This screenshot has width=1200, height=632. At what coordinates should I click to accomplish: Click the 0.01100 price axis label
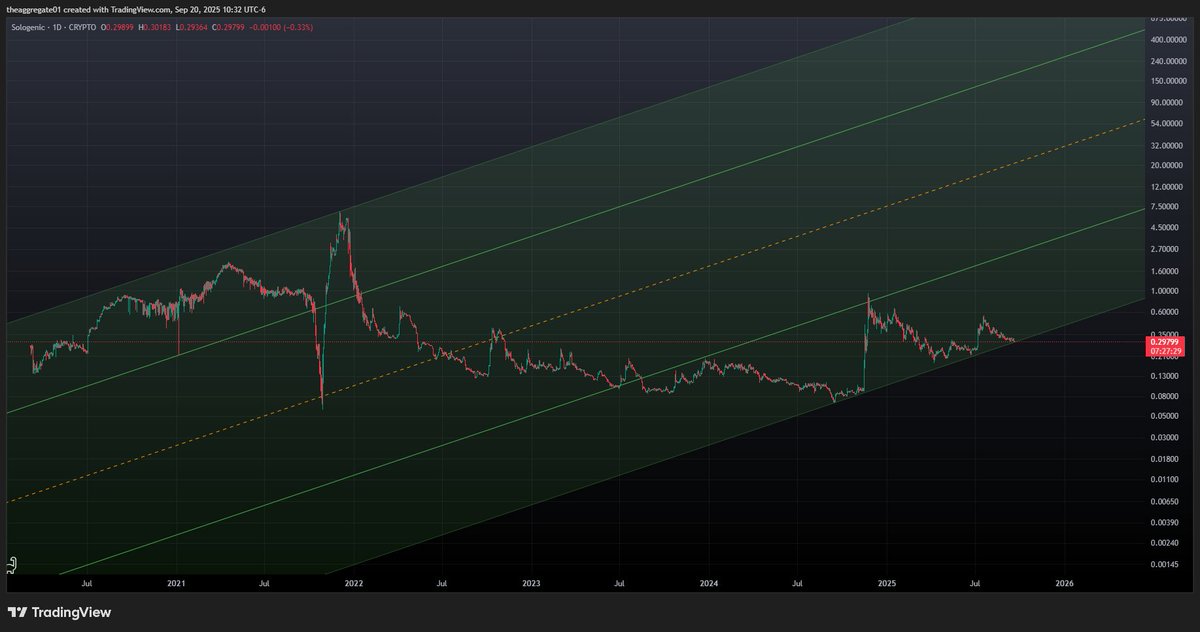pyautogui.click(x=1167, y=480)
